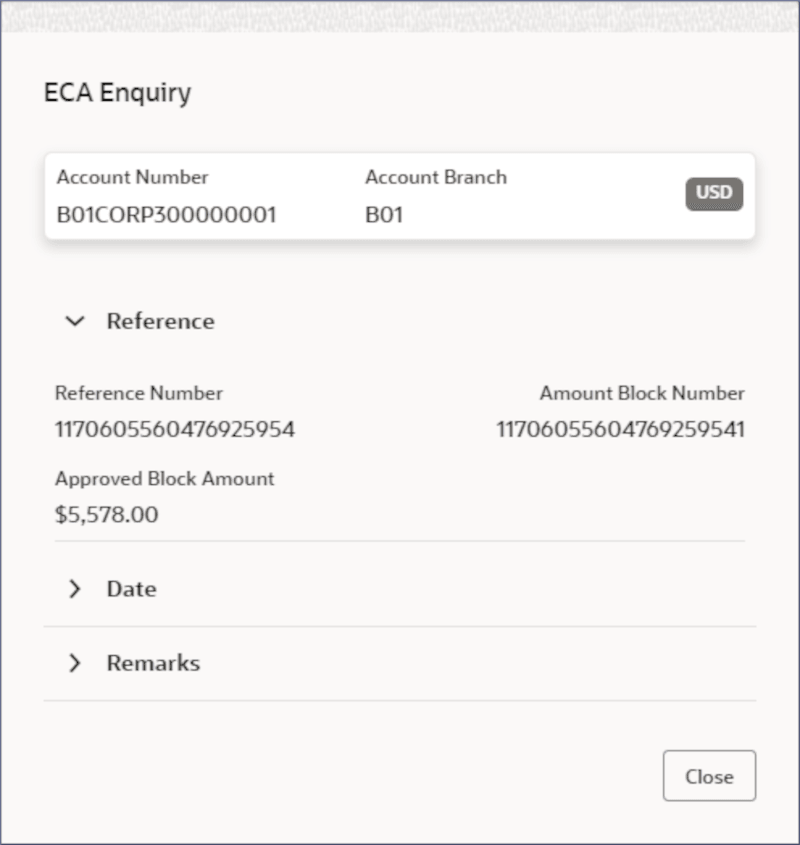
Task: Collapse the Reference section chevron
Action: (x=74, y=321)
